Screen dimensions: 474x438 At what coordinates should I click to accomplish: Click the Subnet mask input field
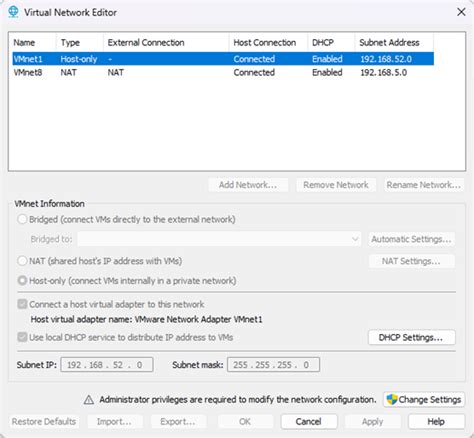[273, 365]
